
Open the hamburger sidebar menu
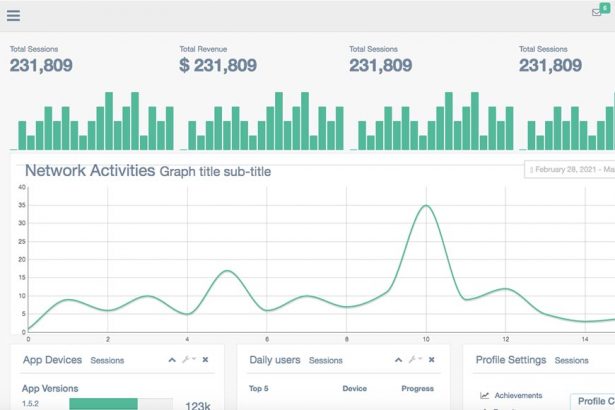click(x=13, y=16)
